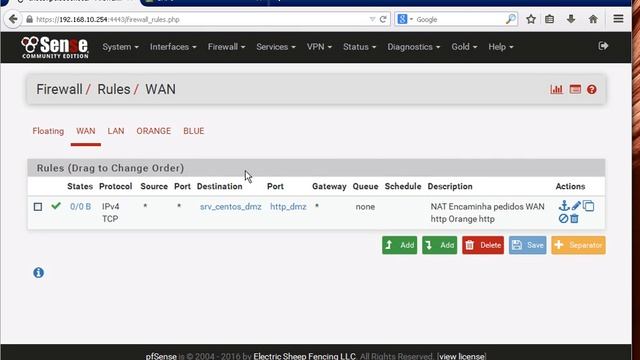Edit the rule with pencil icon
The width and height of the screenshot is (640, 360).
pos(576,206)
